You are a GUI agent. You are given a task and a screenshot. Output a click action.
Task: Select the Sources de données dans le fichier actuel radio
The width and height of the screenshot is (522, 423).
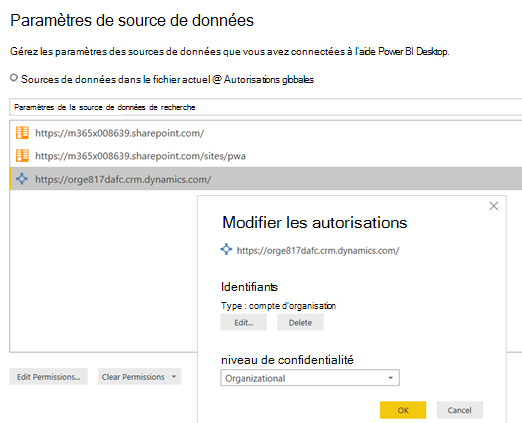pos(14,78)
